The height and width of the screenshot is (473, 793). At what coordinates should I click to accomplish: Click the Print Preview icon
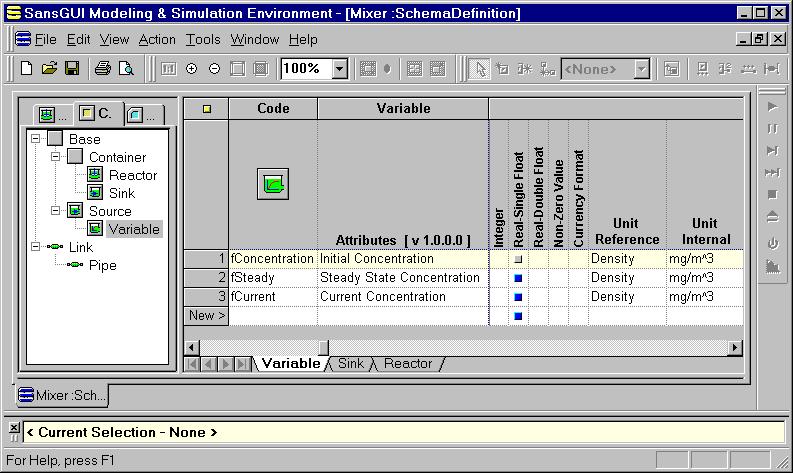pos(126,69)
